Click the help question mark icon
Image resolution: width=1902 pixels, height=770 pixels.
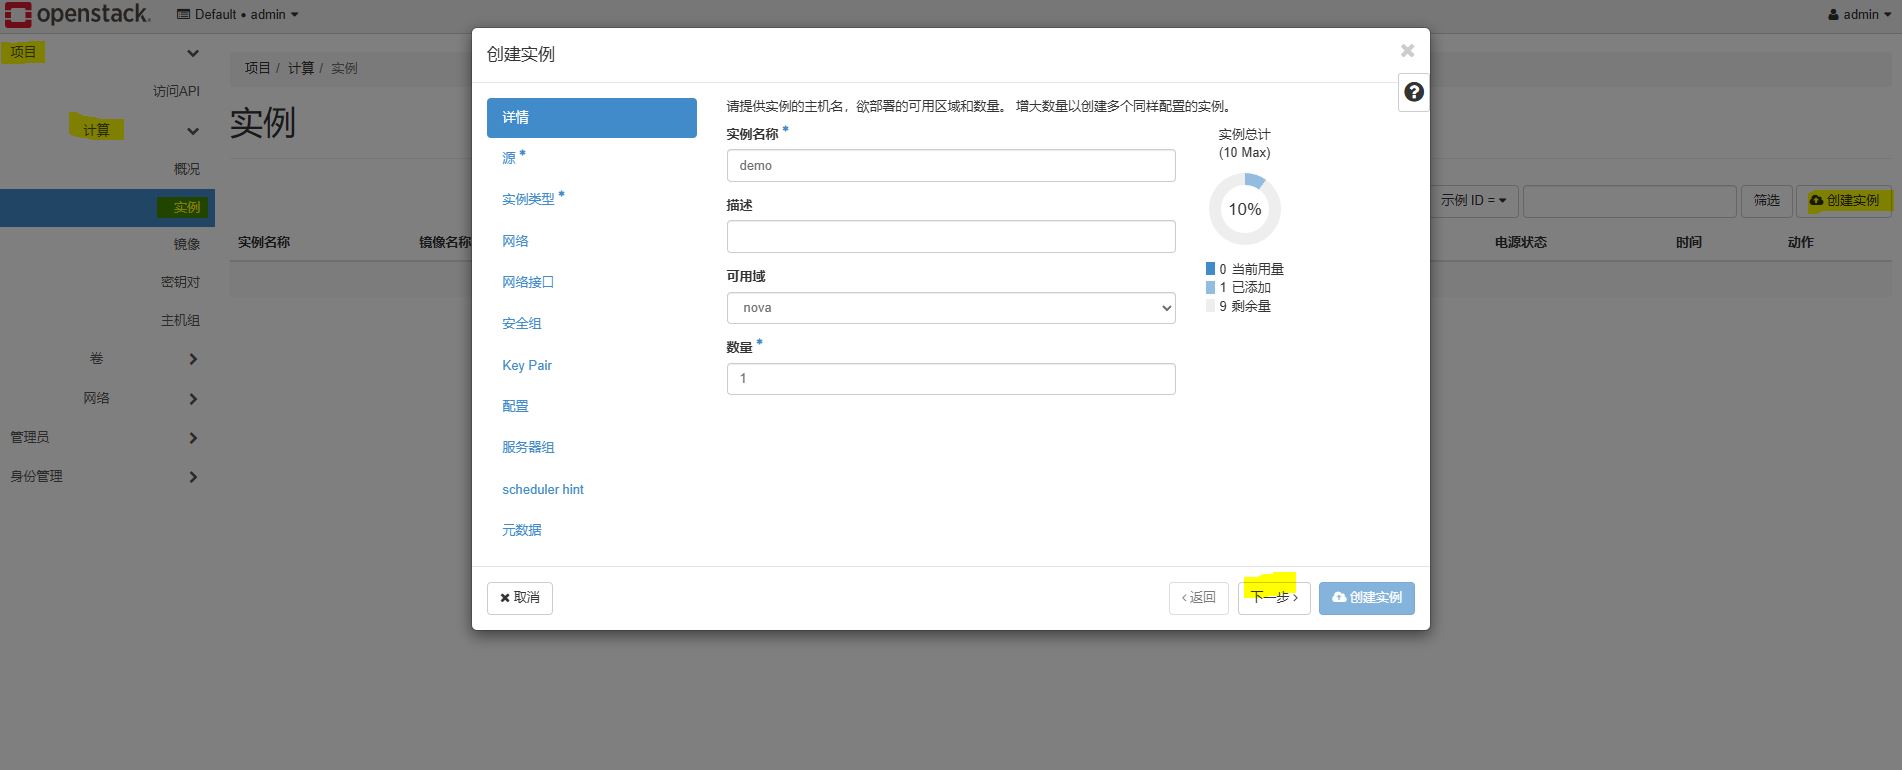click(1413, 92)
